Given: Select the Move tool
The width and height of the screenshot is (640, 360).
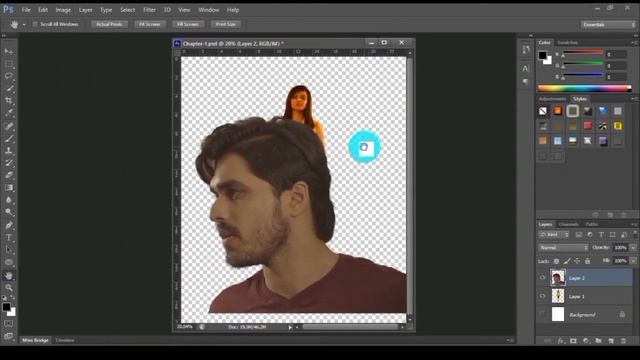Looking at the screenshot, I should click(x=9, y=51).
